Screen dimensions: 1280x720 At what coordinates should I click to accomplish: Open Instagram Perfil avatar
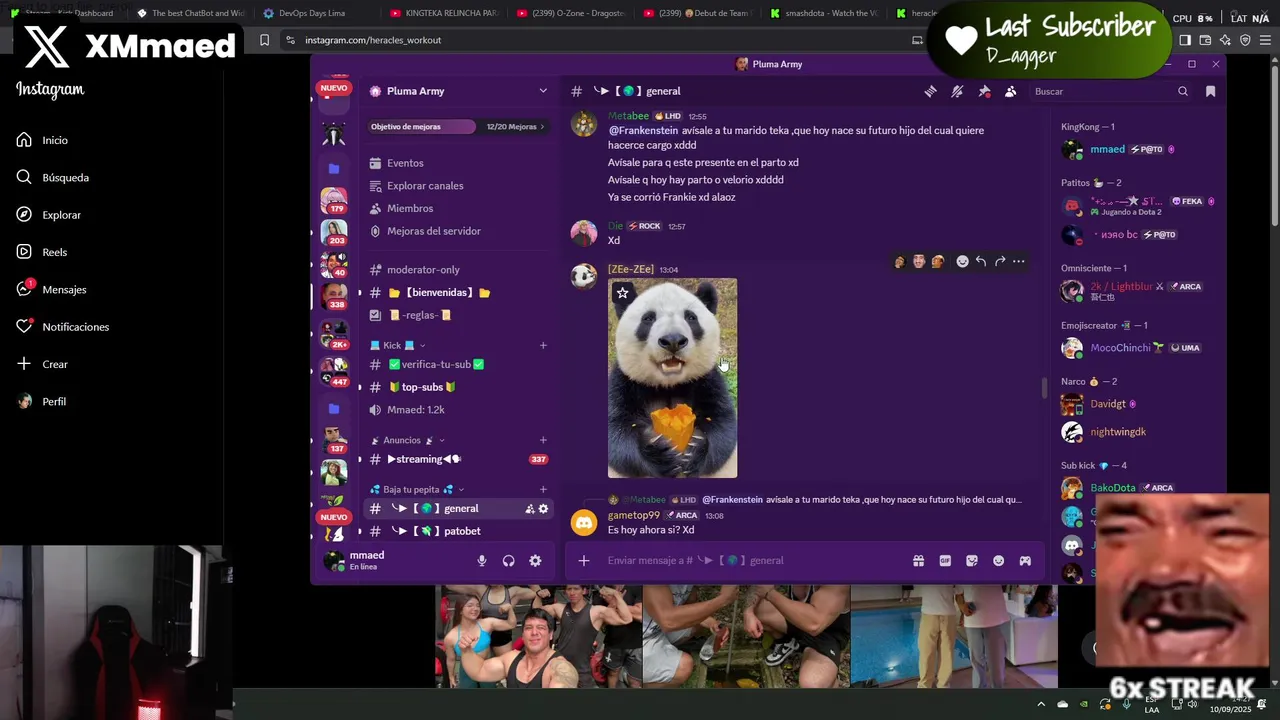(24, 401)
